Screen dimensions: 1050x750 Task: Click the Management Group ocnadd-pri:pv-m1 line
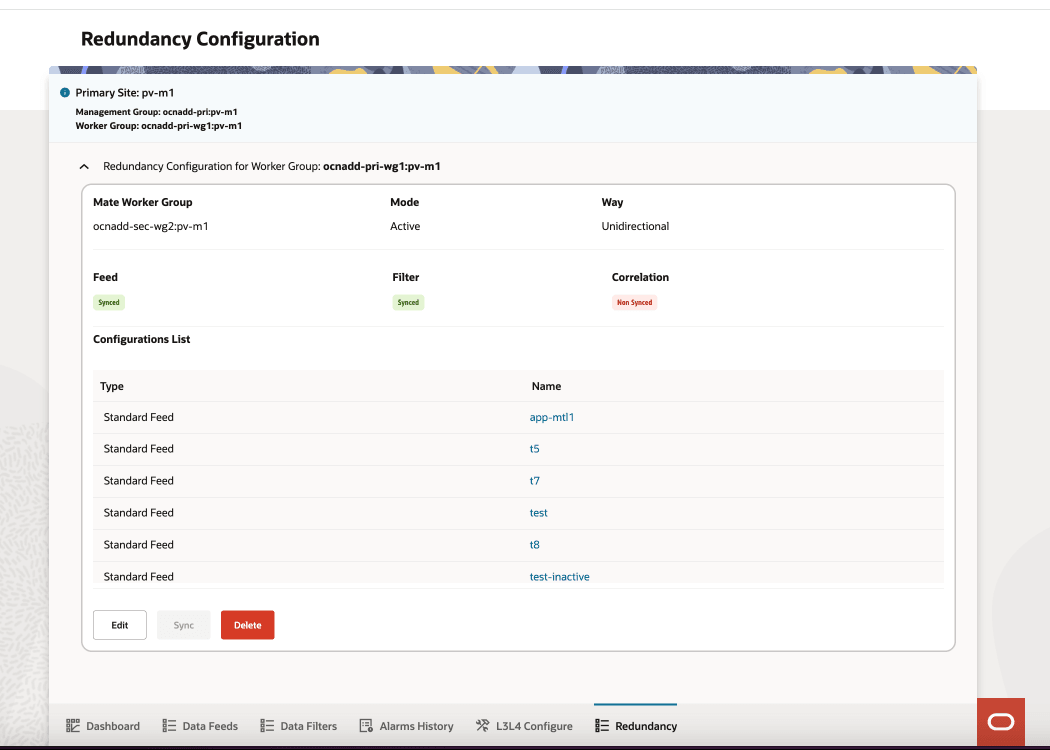tap(156, 112)
